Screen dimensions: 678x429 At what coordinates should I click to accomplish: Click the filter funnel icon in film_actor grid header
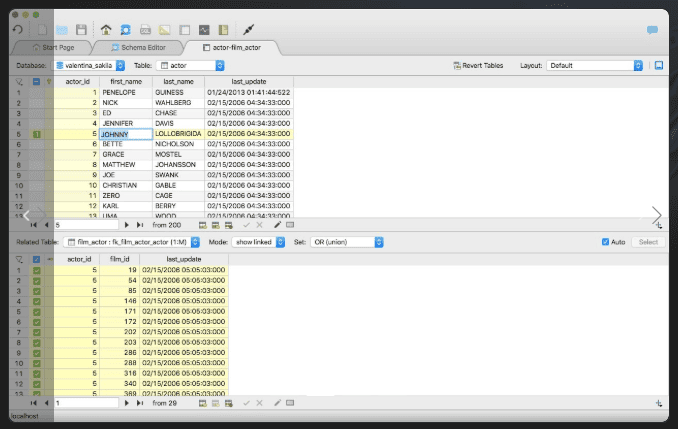19,259
